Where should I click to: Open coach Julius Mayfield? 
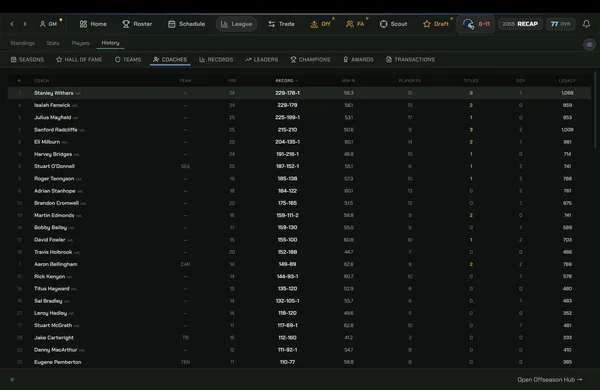tap(52, 117)
